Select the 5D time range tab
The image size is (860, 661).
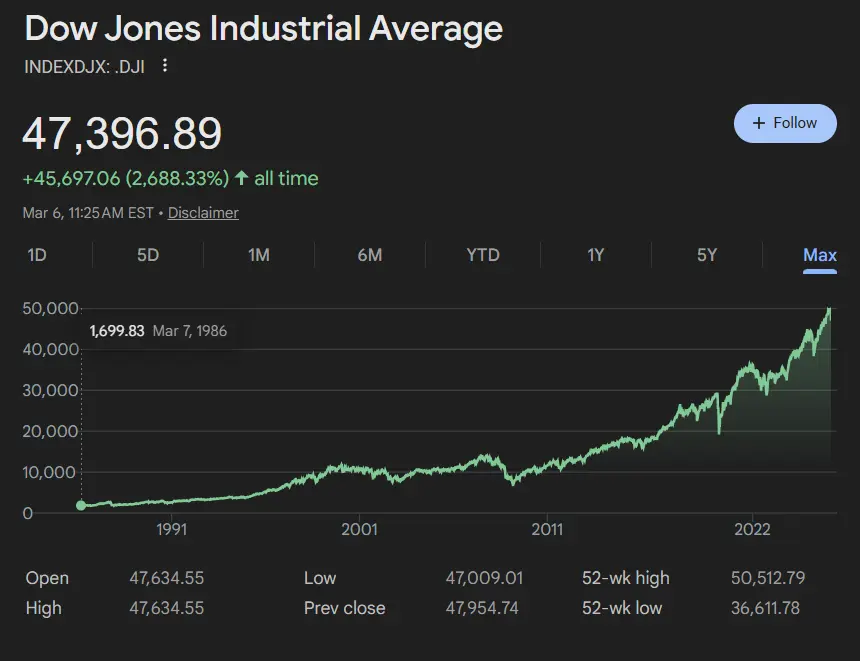coord(148,255)
